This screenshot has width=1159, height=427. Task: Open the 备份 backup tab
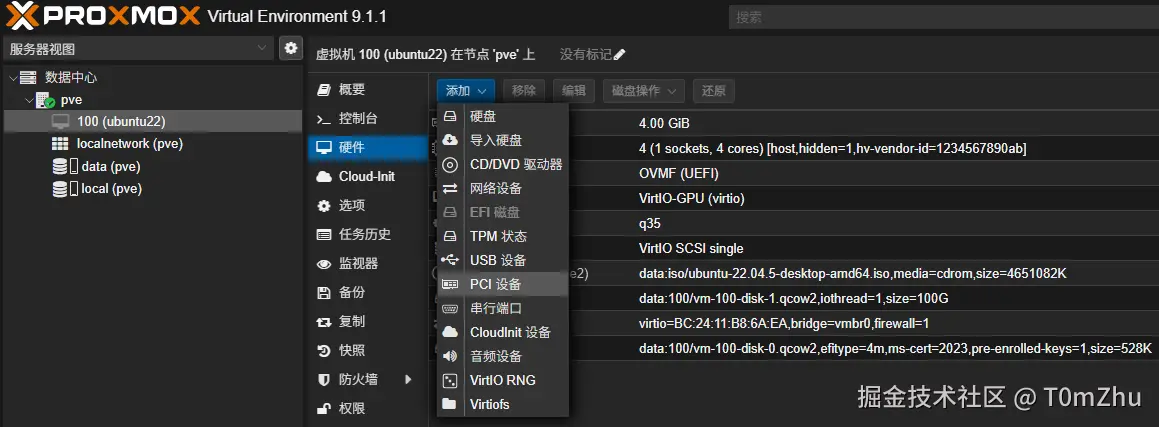[369, 293]
